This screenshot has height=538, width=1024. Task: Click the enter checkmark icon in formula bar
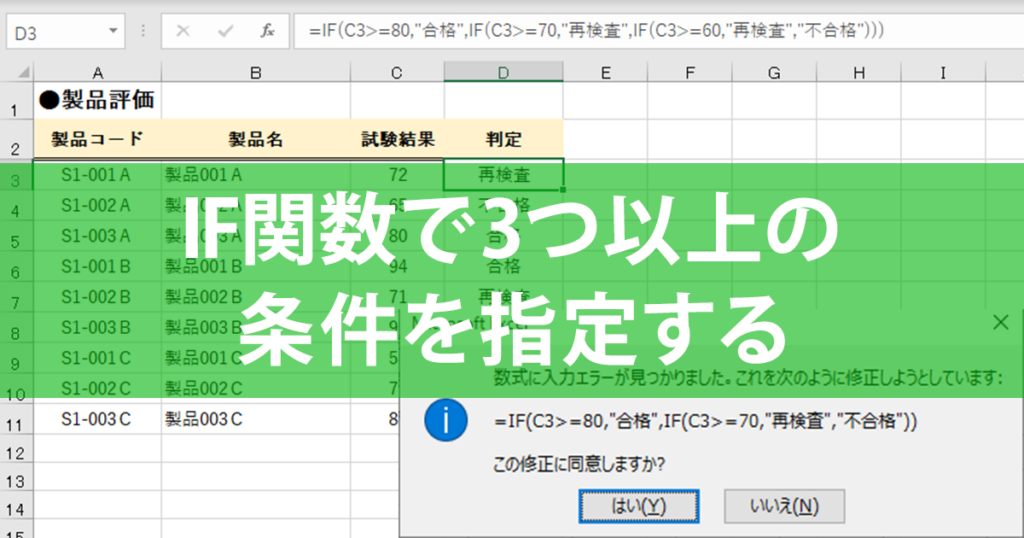(x=225, y=31)
